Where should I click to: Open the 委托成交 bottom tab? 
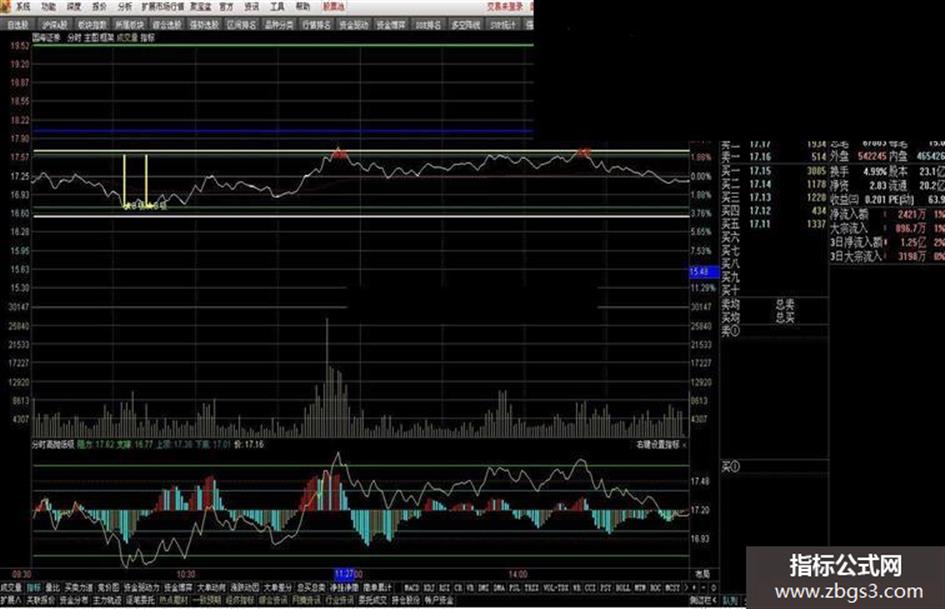372,601
